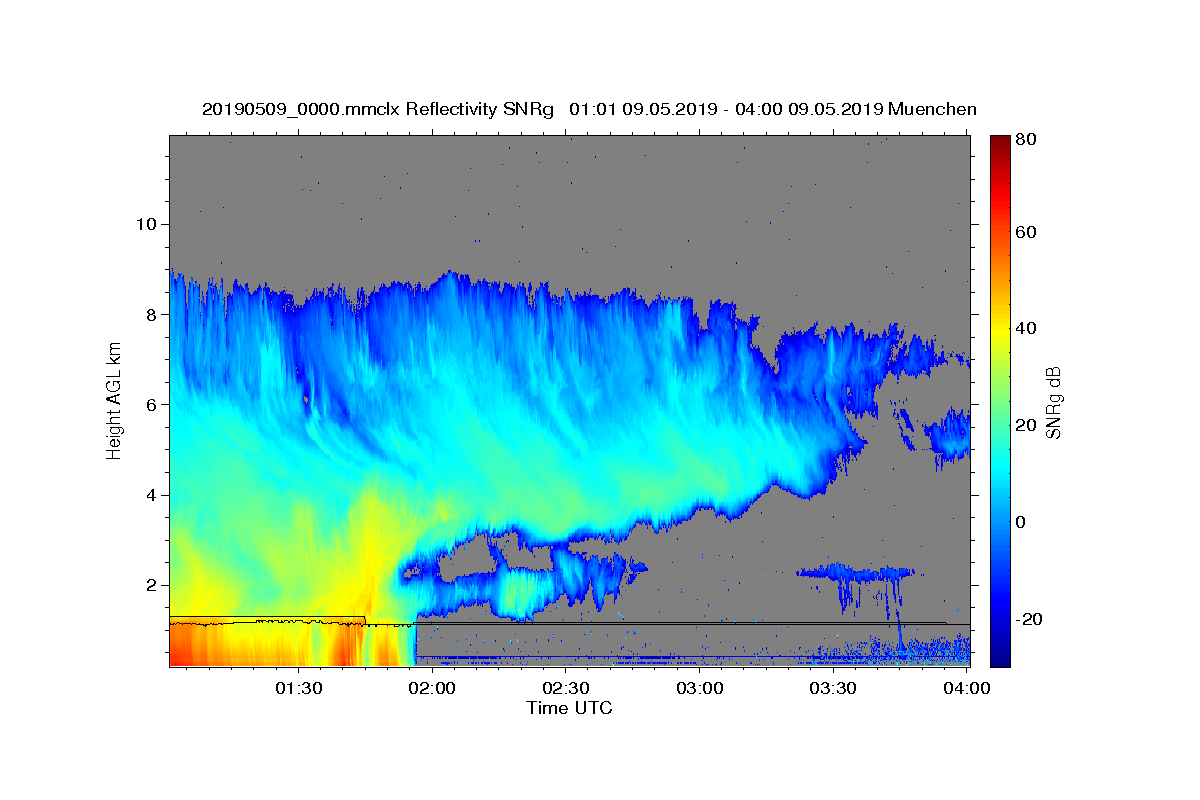This screenshot has height=800, width=1200.
Task: Click the 'Time UTC' x-axis label
Action: click(x=569, y=708)
